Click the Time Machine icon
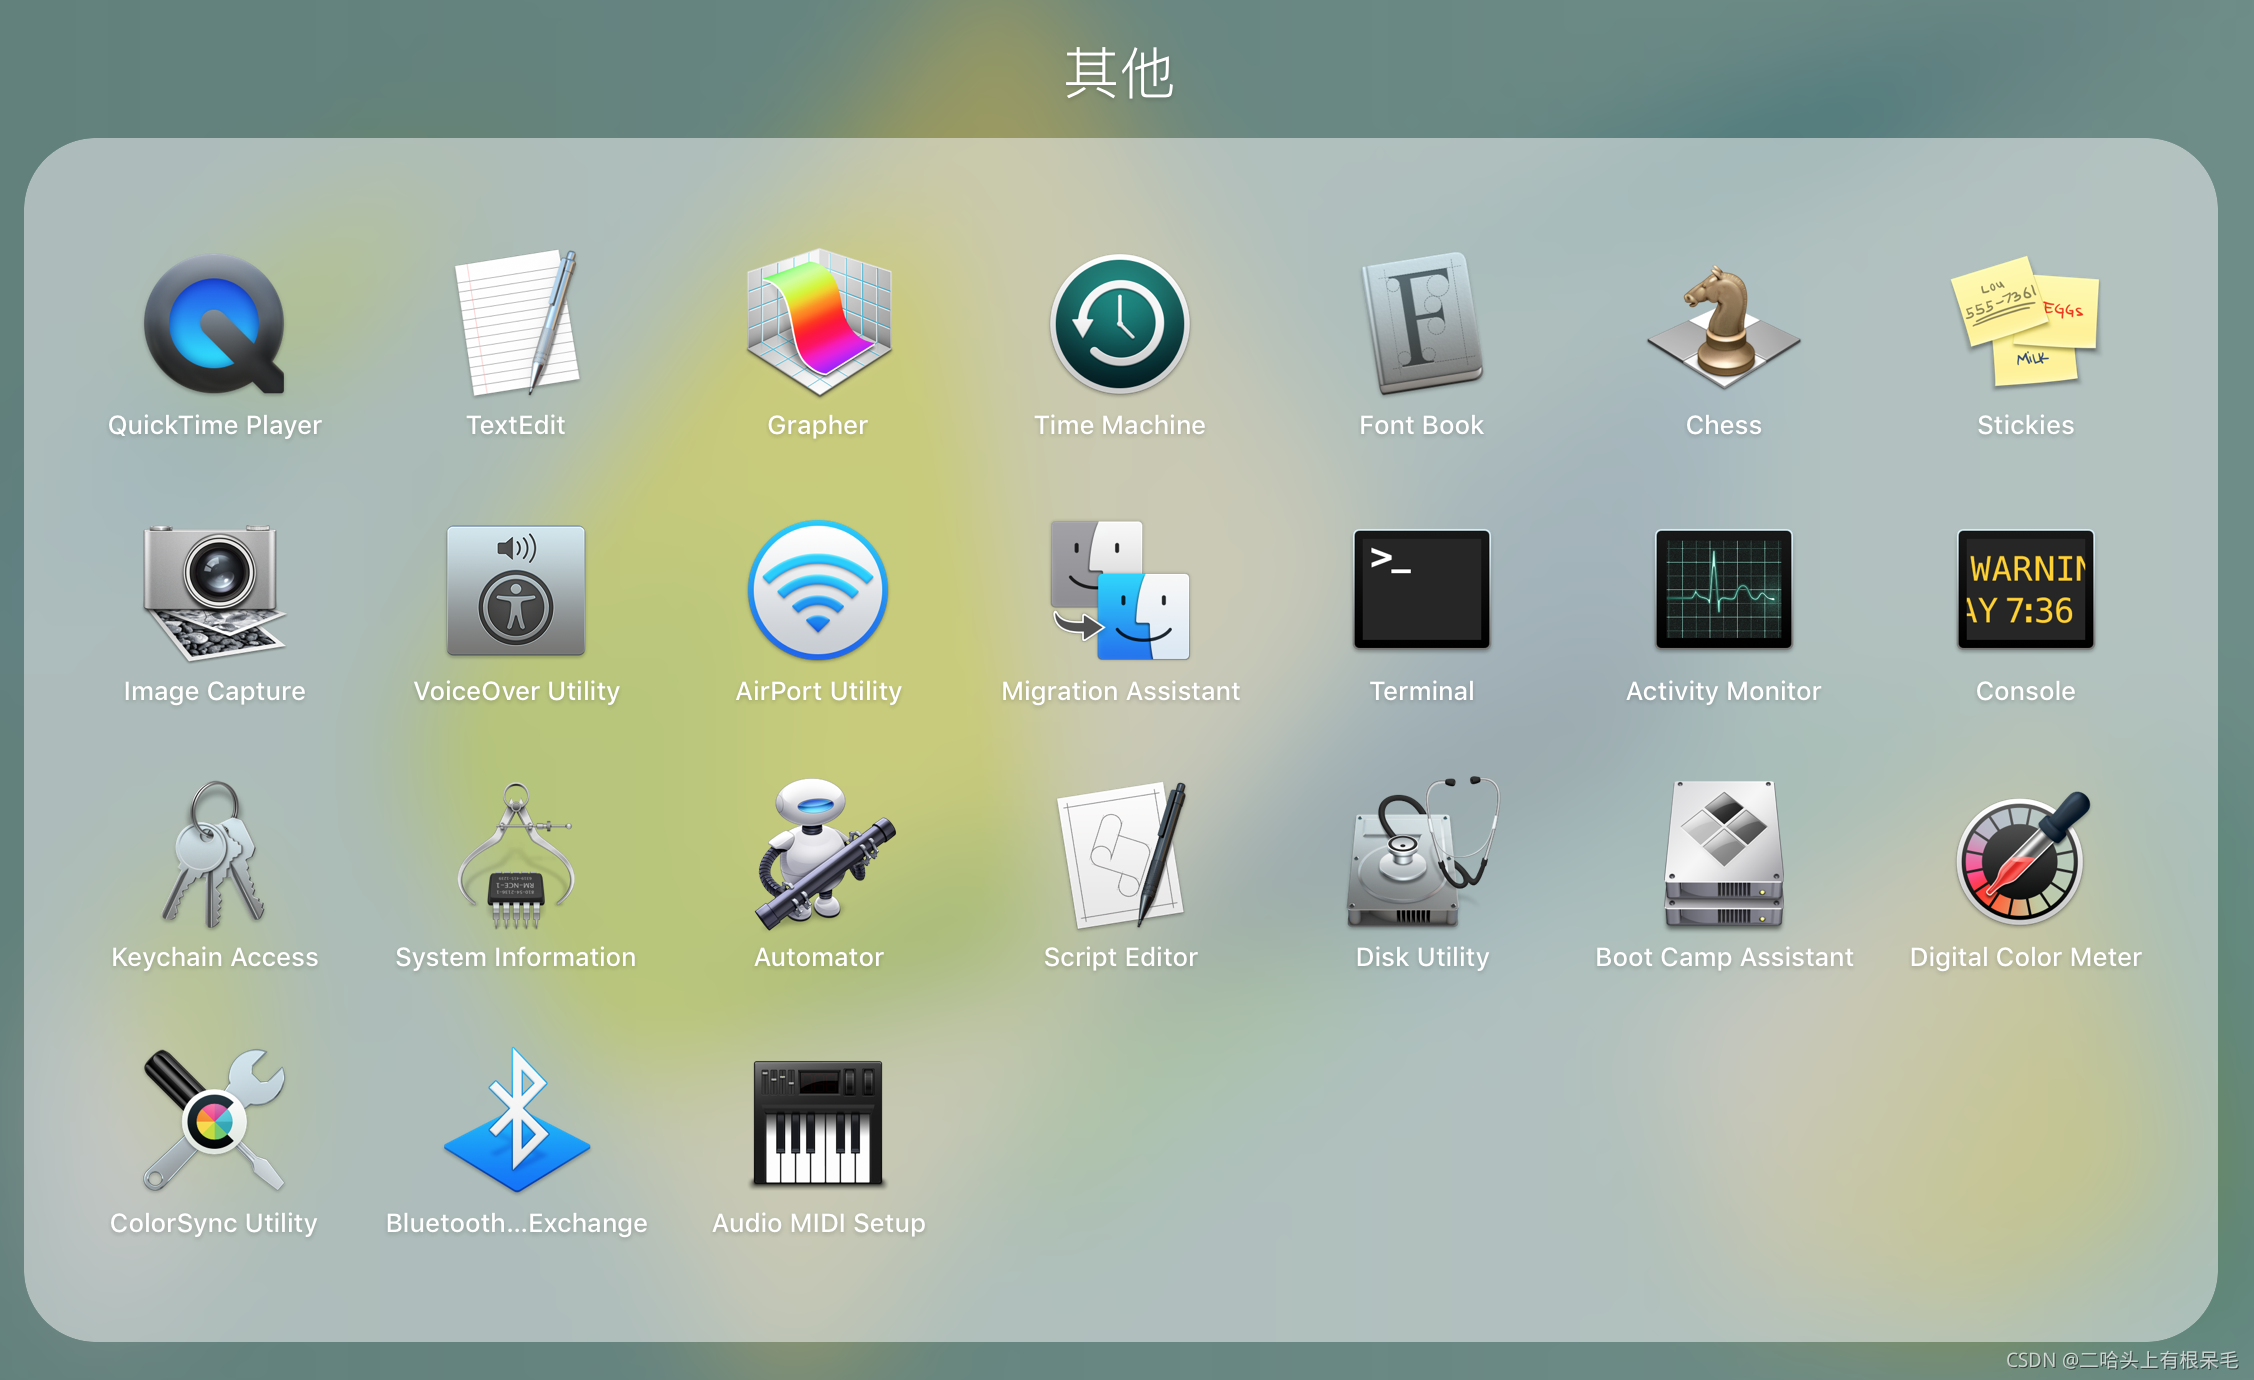Screen dimensions: 2254x1380 tap(1119, 325)
